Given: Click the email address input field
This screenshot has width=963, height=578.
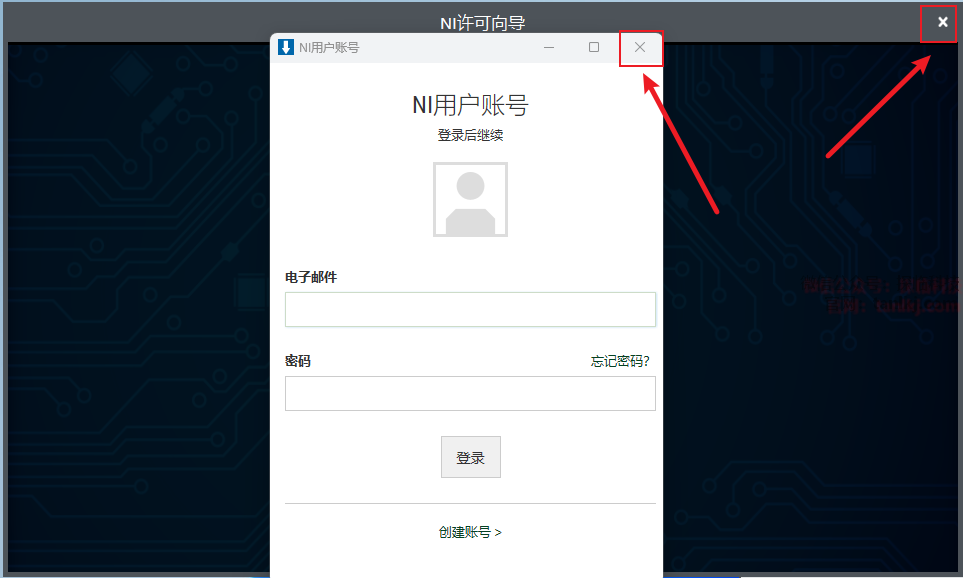Looking at the screenshot, I should (x=470, y=310).
